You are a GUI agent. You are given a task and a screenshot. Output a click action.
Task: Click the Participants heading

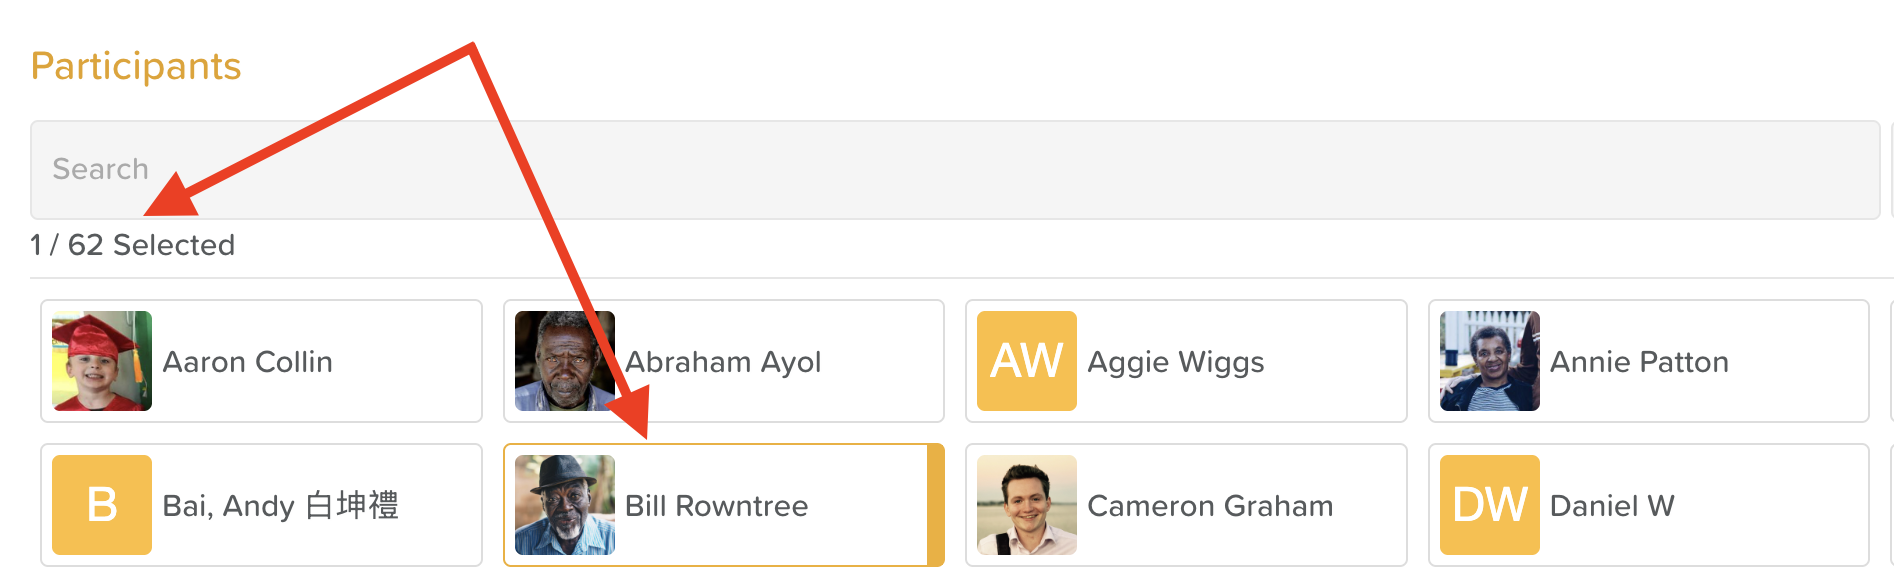click(x=136, y=66)
